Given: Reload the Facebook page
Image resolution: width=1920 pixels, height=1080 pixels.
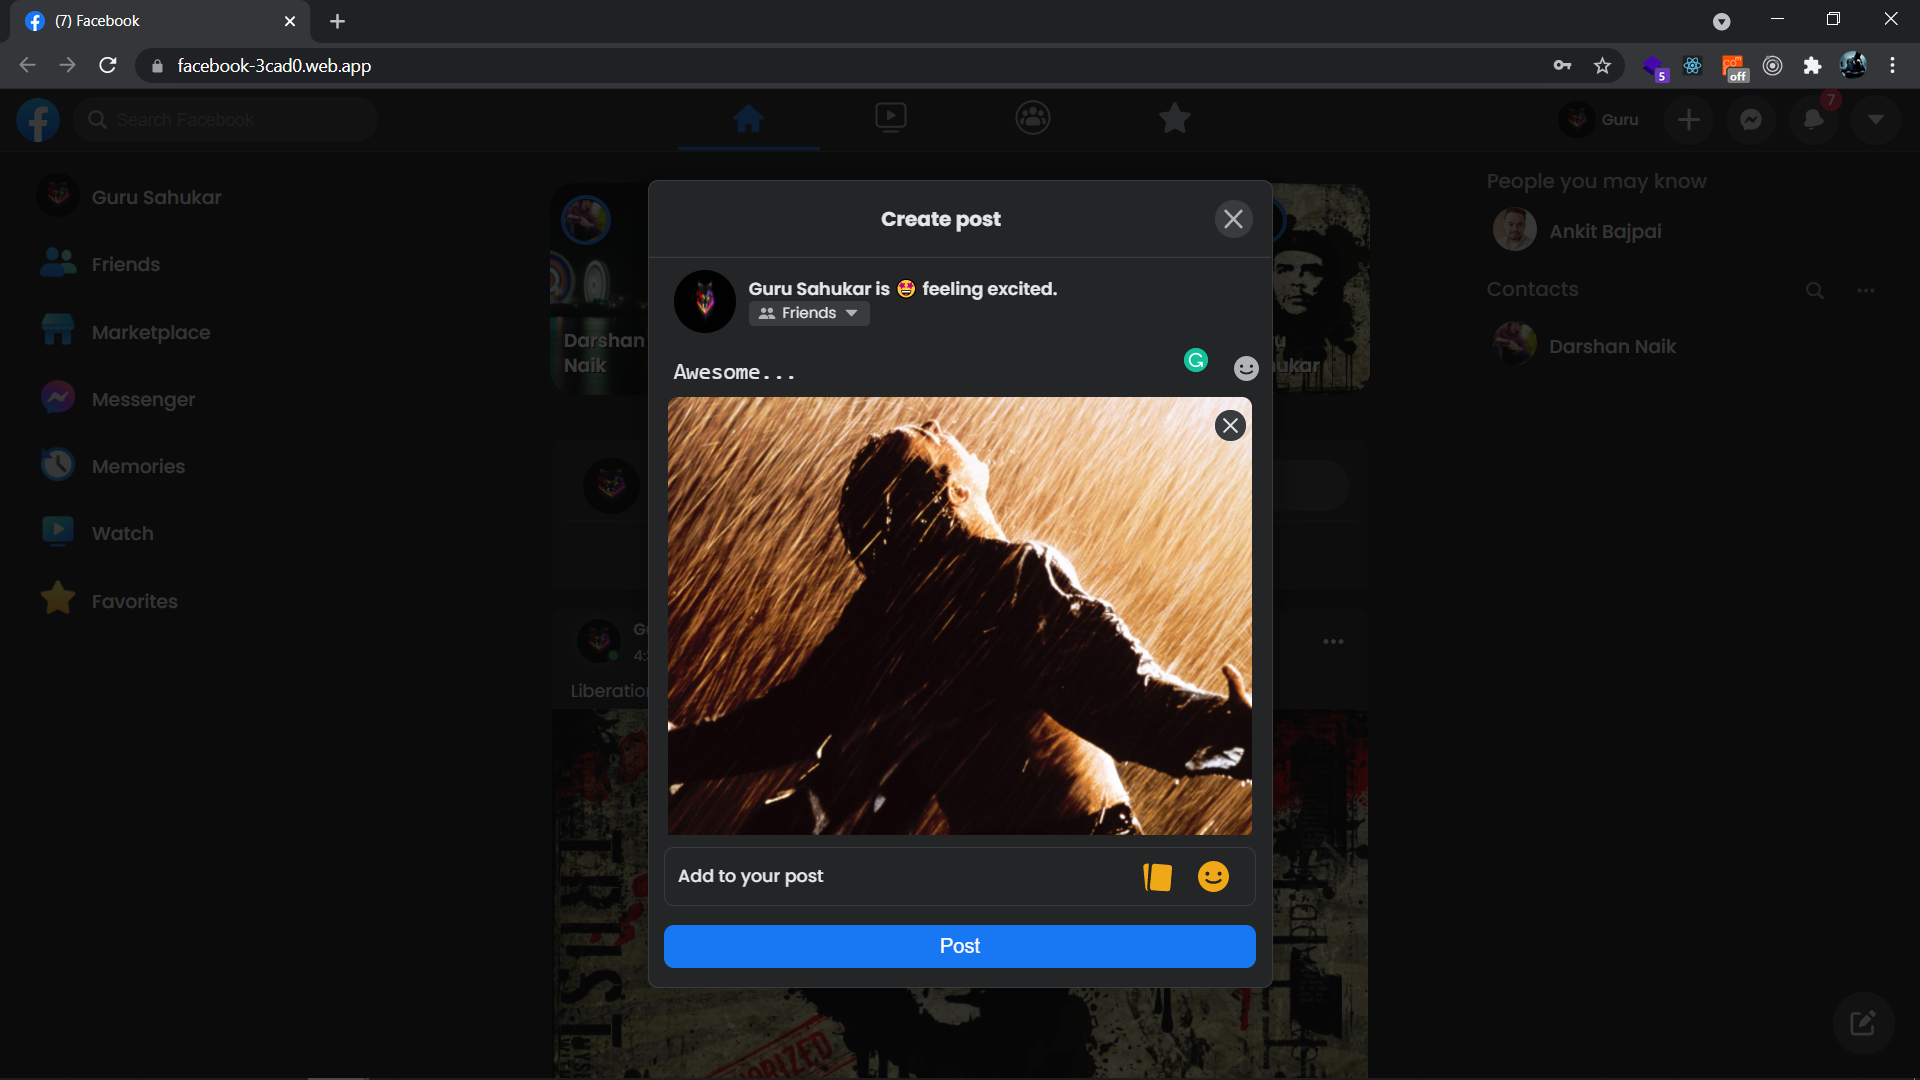Looking at the screenshot, I should 108,65.
